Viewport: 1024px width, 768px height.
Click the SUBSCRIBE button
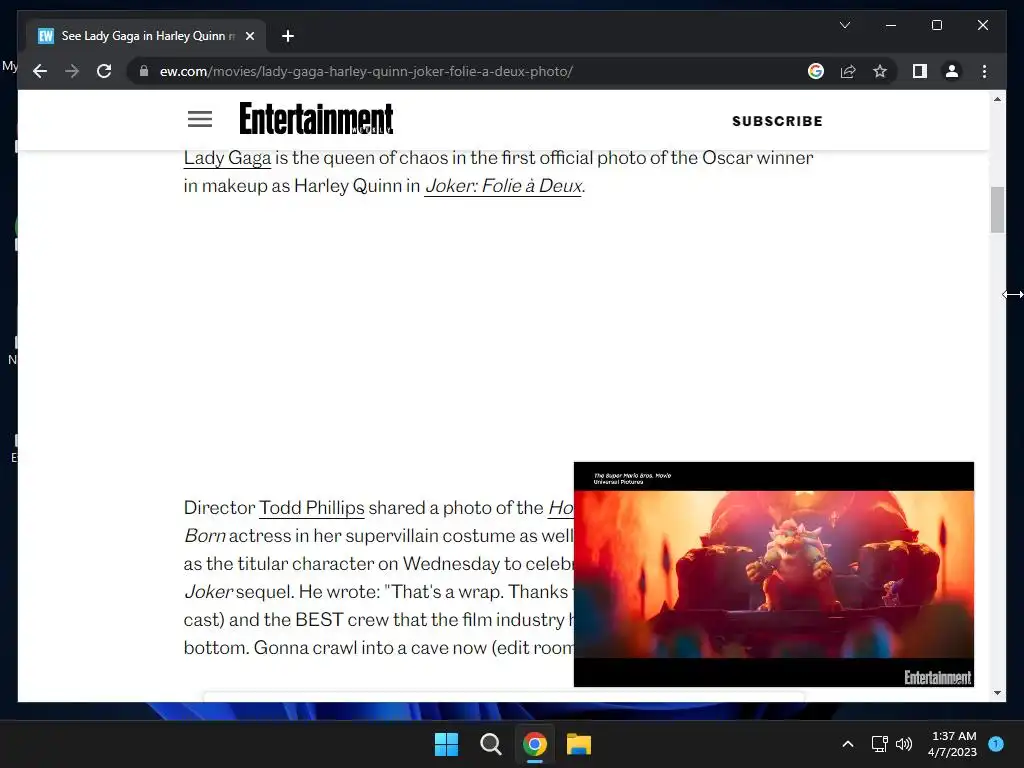tap(777, 121)
